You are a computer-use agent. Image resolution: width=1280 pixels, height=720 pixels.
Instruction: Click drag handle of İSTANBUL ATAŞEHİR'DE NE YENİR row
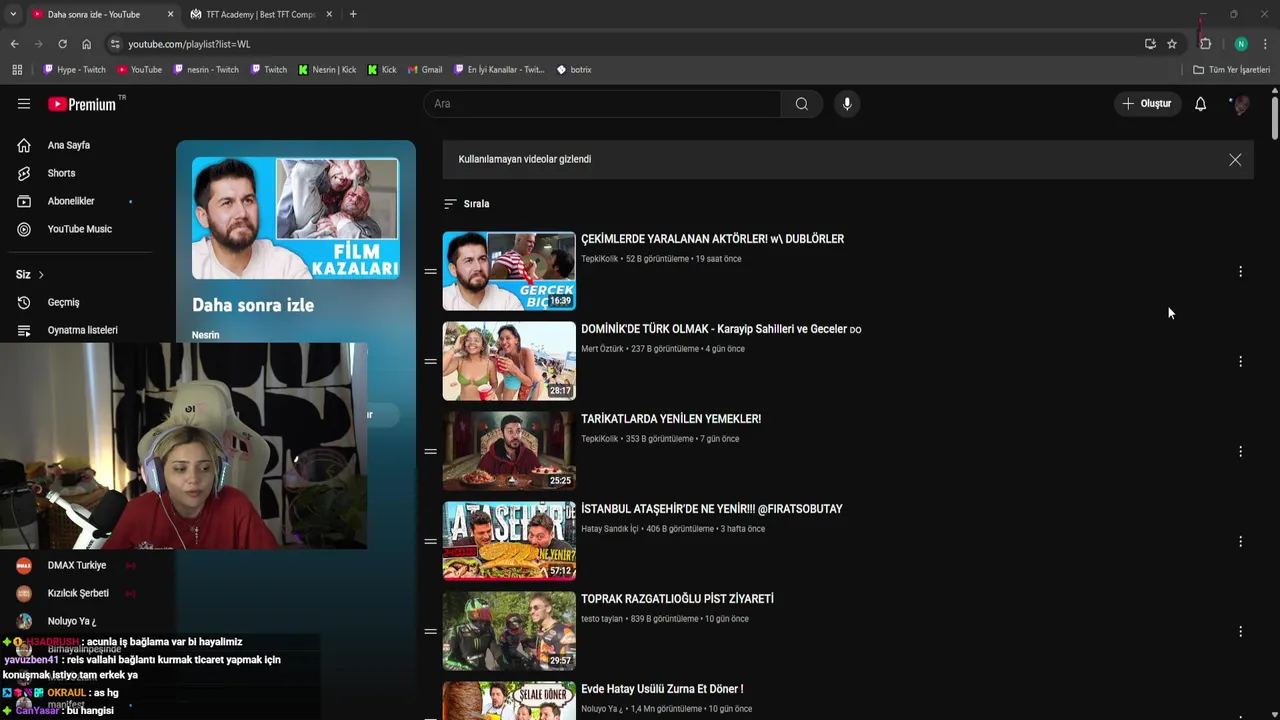point(431,542)
